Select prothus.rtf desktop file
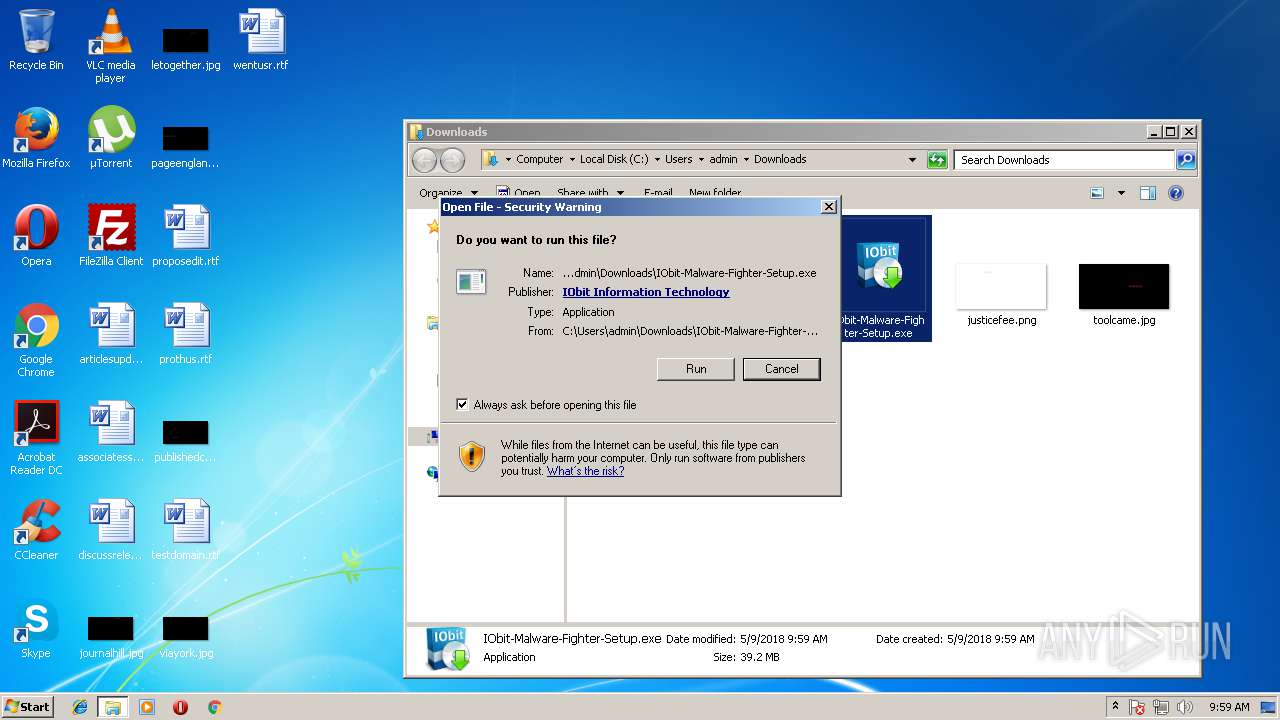This screenshot has width=1280, height=720. click(x=186, y=334)
